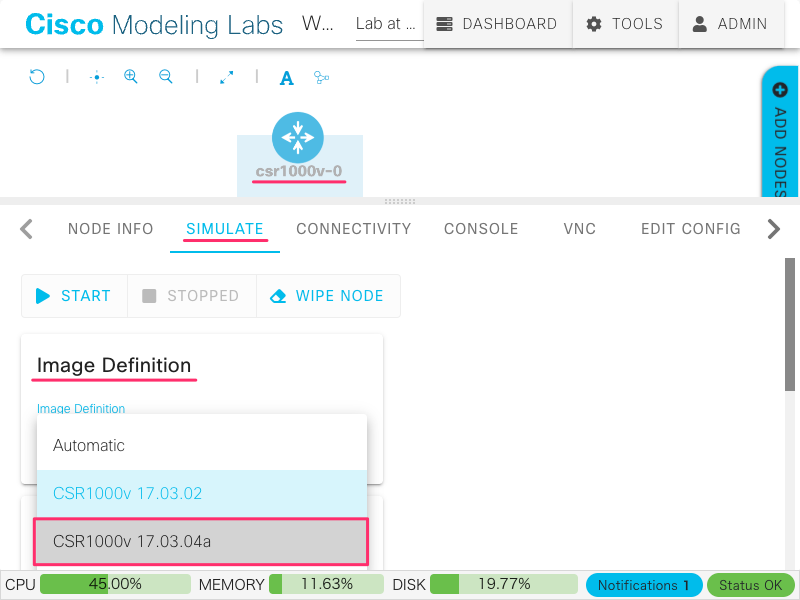
Task: Select CSR1000v 17.03.04a image option
Action: [x=201, y=541]
